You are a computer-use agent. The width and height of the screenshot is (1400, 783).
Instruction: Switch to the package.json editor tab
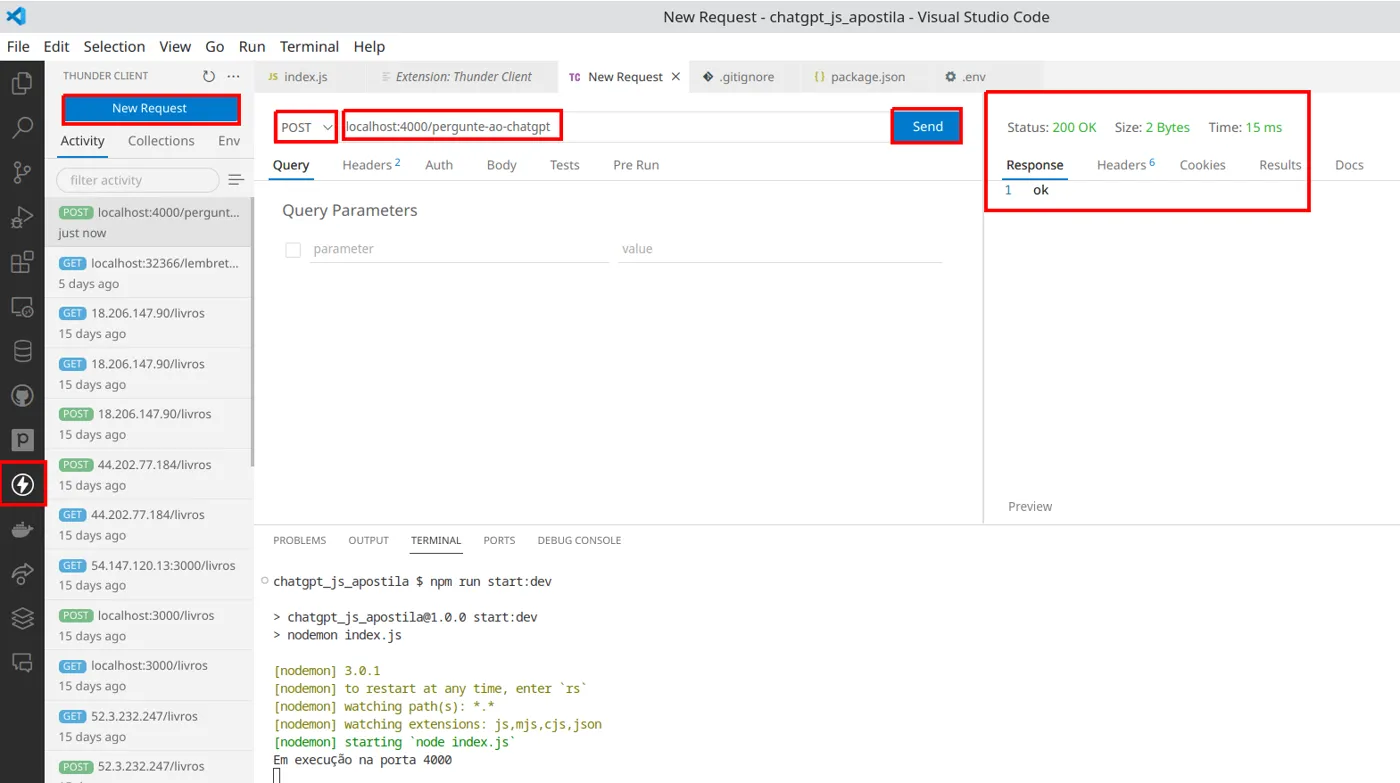[859, 77]
